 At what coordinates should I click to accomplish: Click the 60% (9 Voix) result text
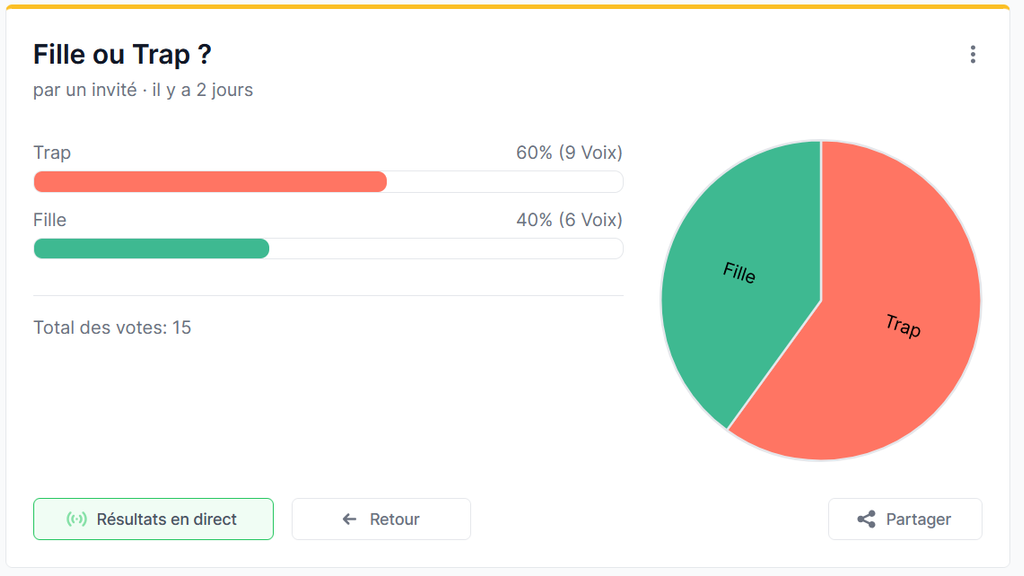coord(569,153)
